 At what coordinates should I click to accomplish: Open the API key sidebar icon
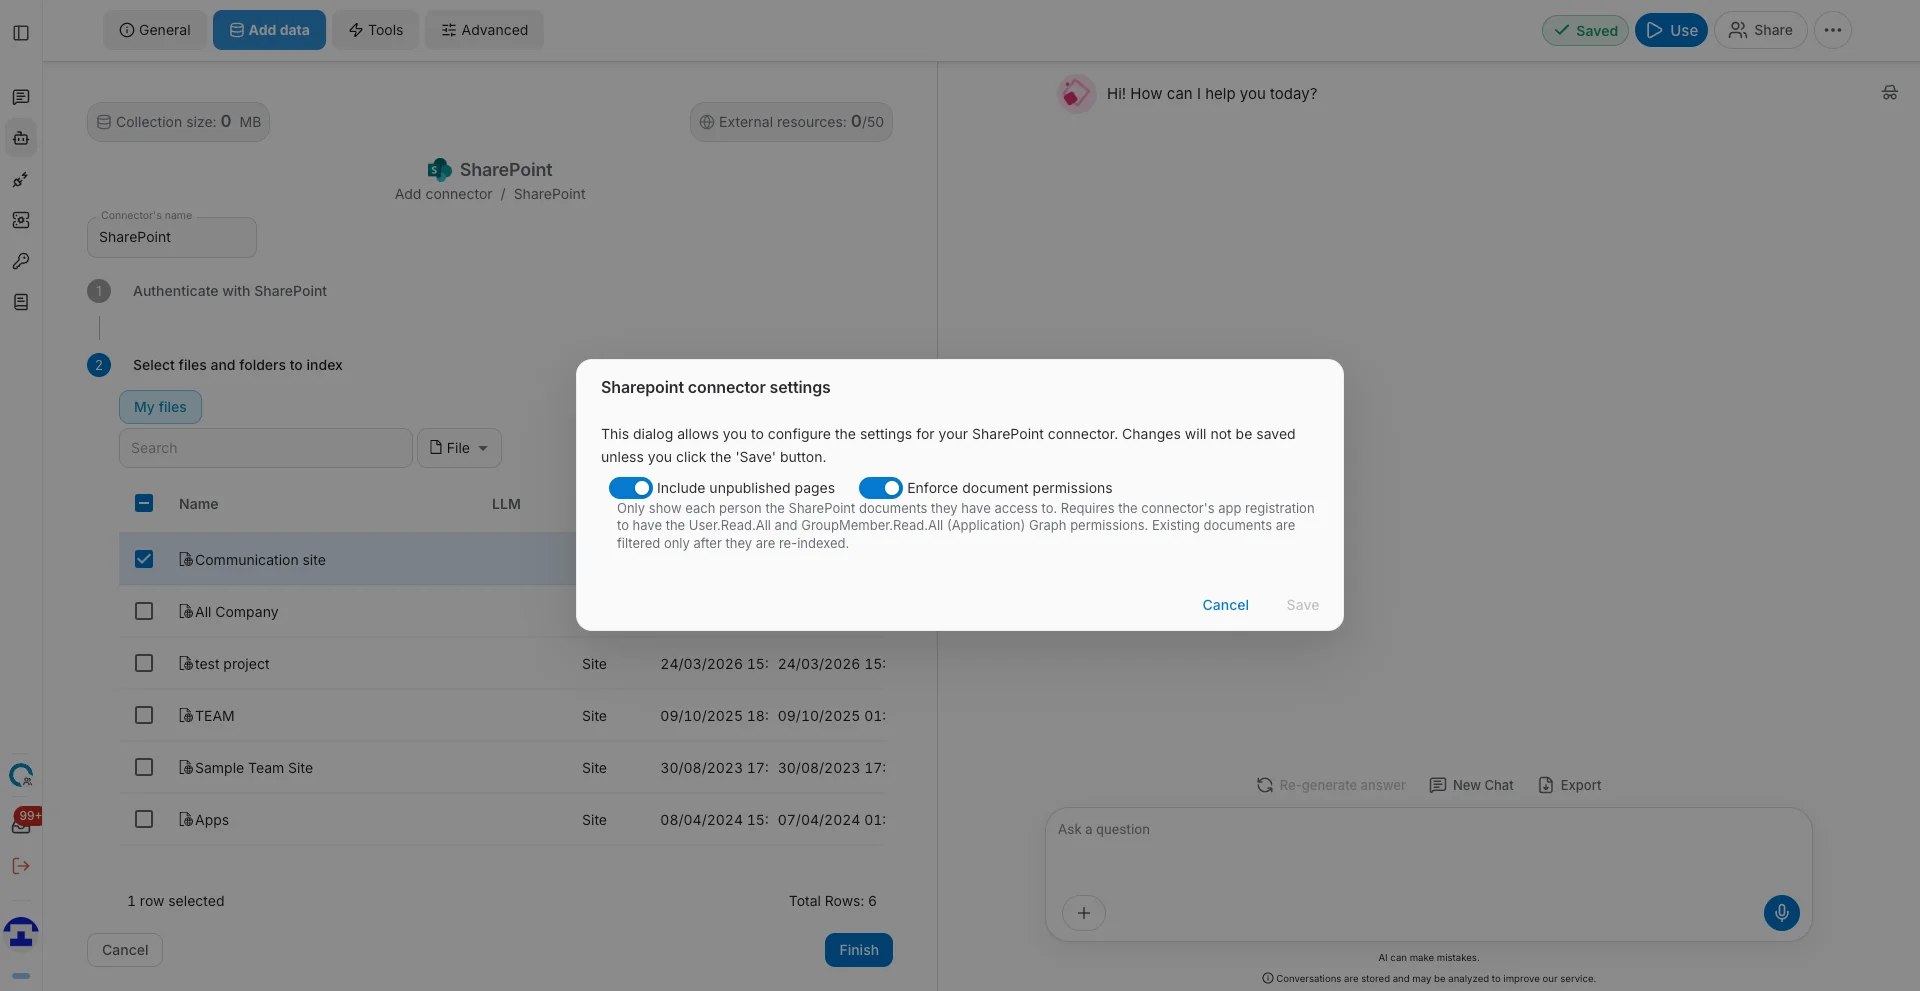click(x=21, y=261)
